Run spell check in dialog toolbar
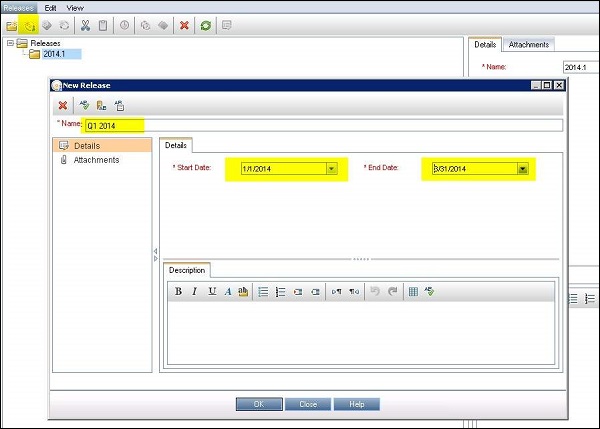The image size is (600, 429). [82, 105]
